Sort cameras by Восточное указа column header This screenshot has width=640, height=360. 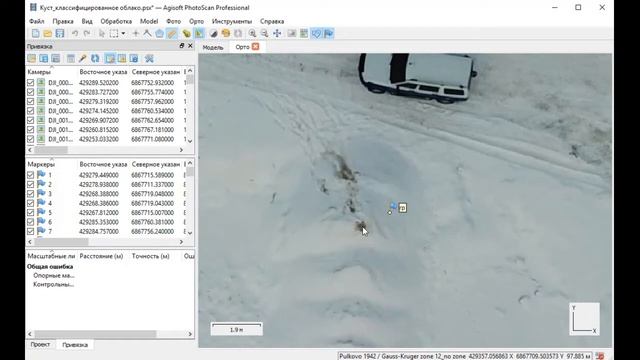103,72
